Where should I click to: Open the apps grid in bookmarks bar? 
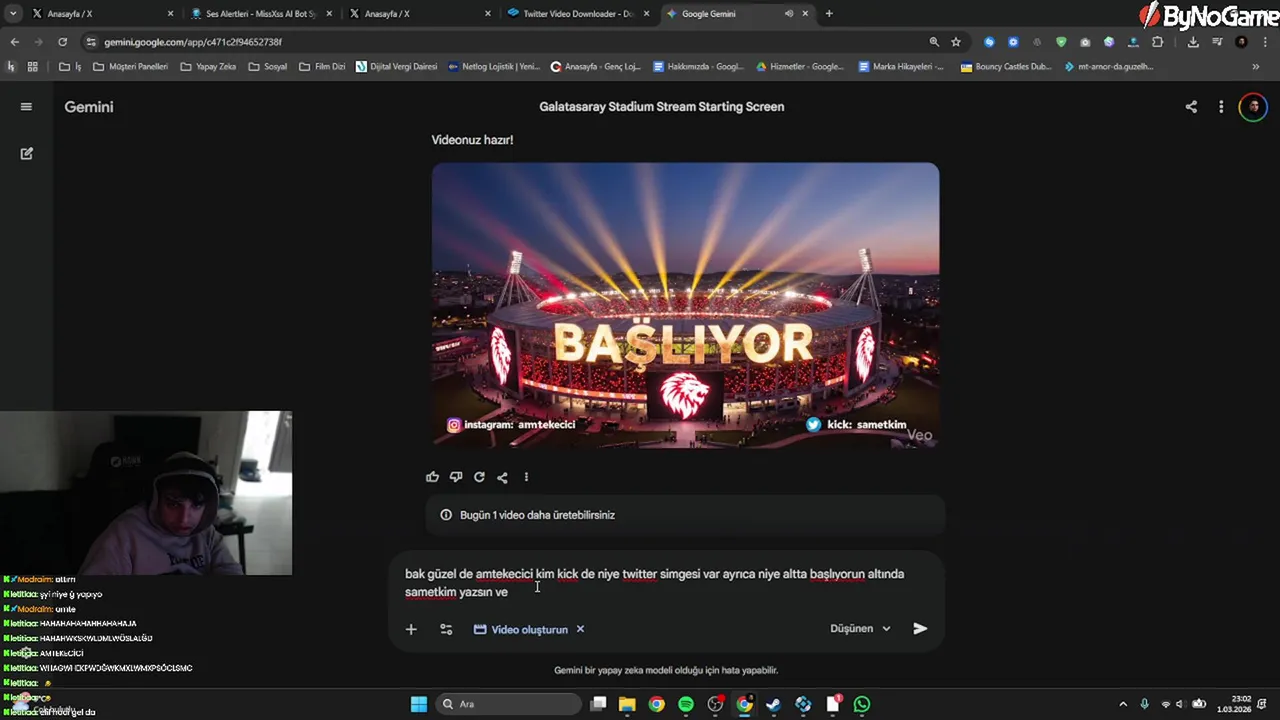(32, 67)
